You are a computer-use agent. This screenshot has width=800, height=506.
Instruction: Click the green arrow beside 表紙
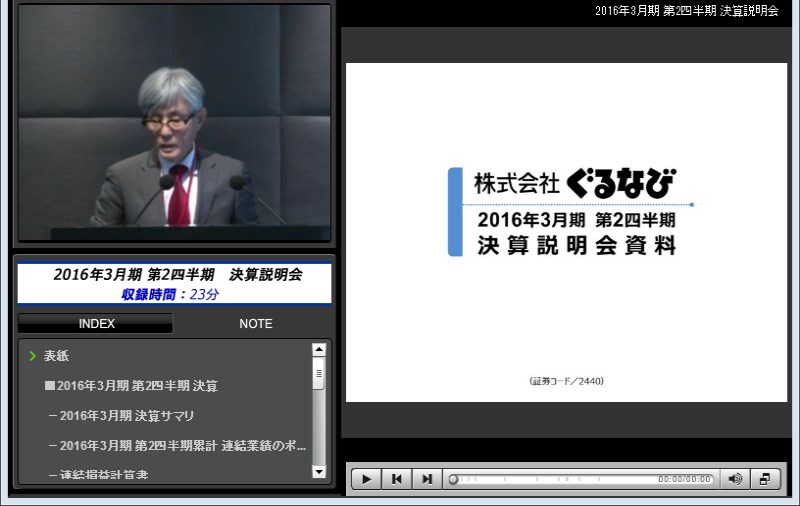click(33, 356)
